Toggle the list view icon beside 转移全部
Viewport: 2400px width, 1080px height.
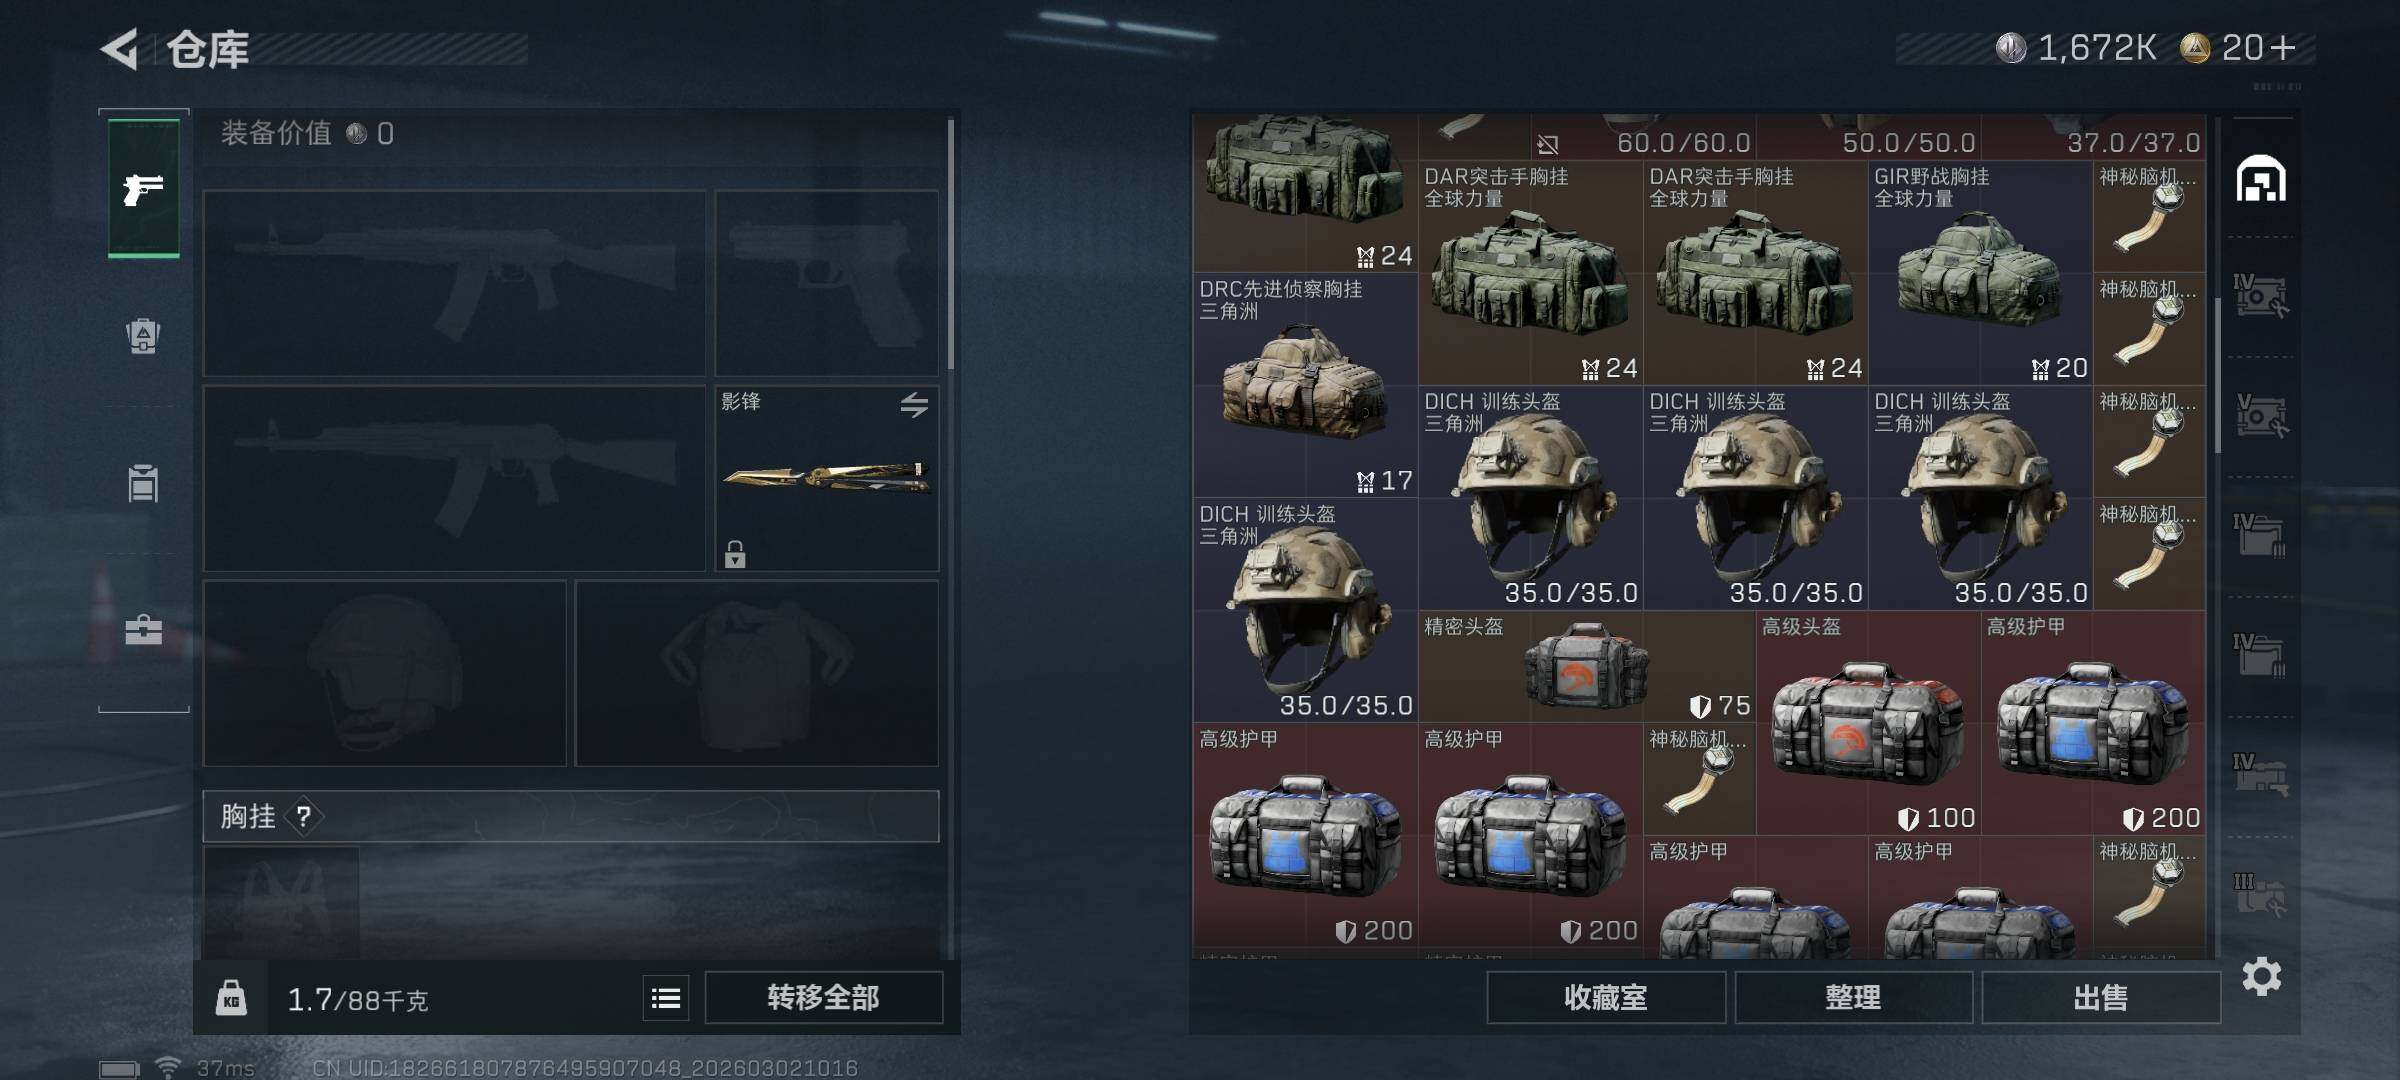[x=666, y=997]
